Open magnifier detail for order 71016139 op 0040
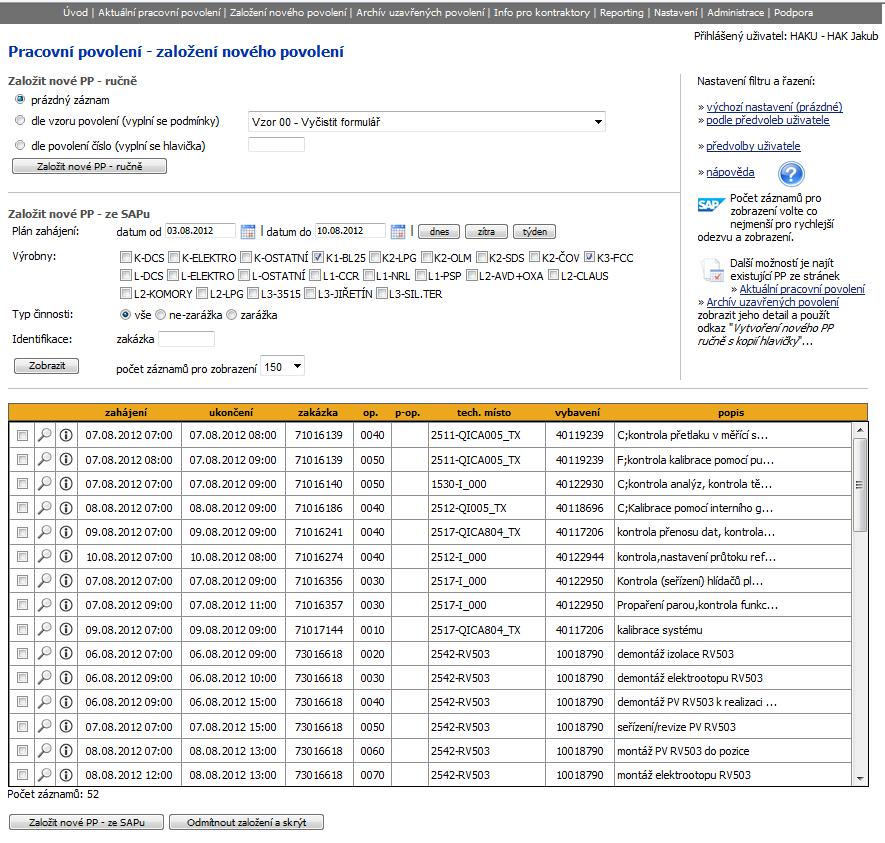 click(x=45, y=435)
